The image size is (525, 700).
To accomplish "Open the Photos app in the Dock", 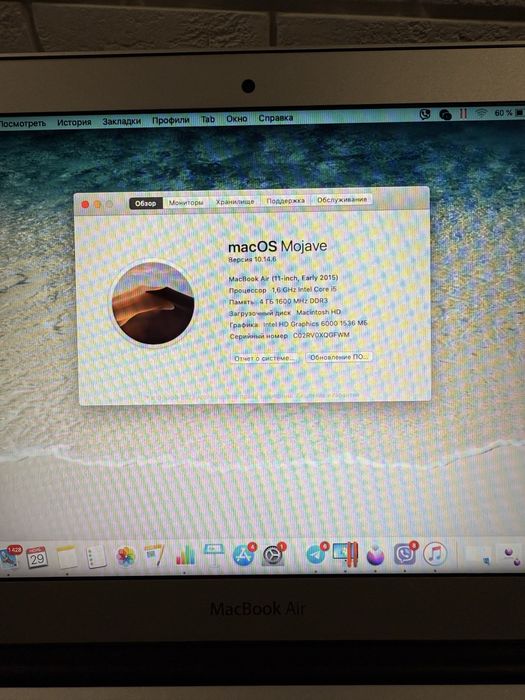I will pyautogui.click(x=125, y=557).
